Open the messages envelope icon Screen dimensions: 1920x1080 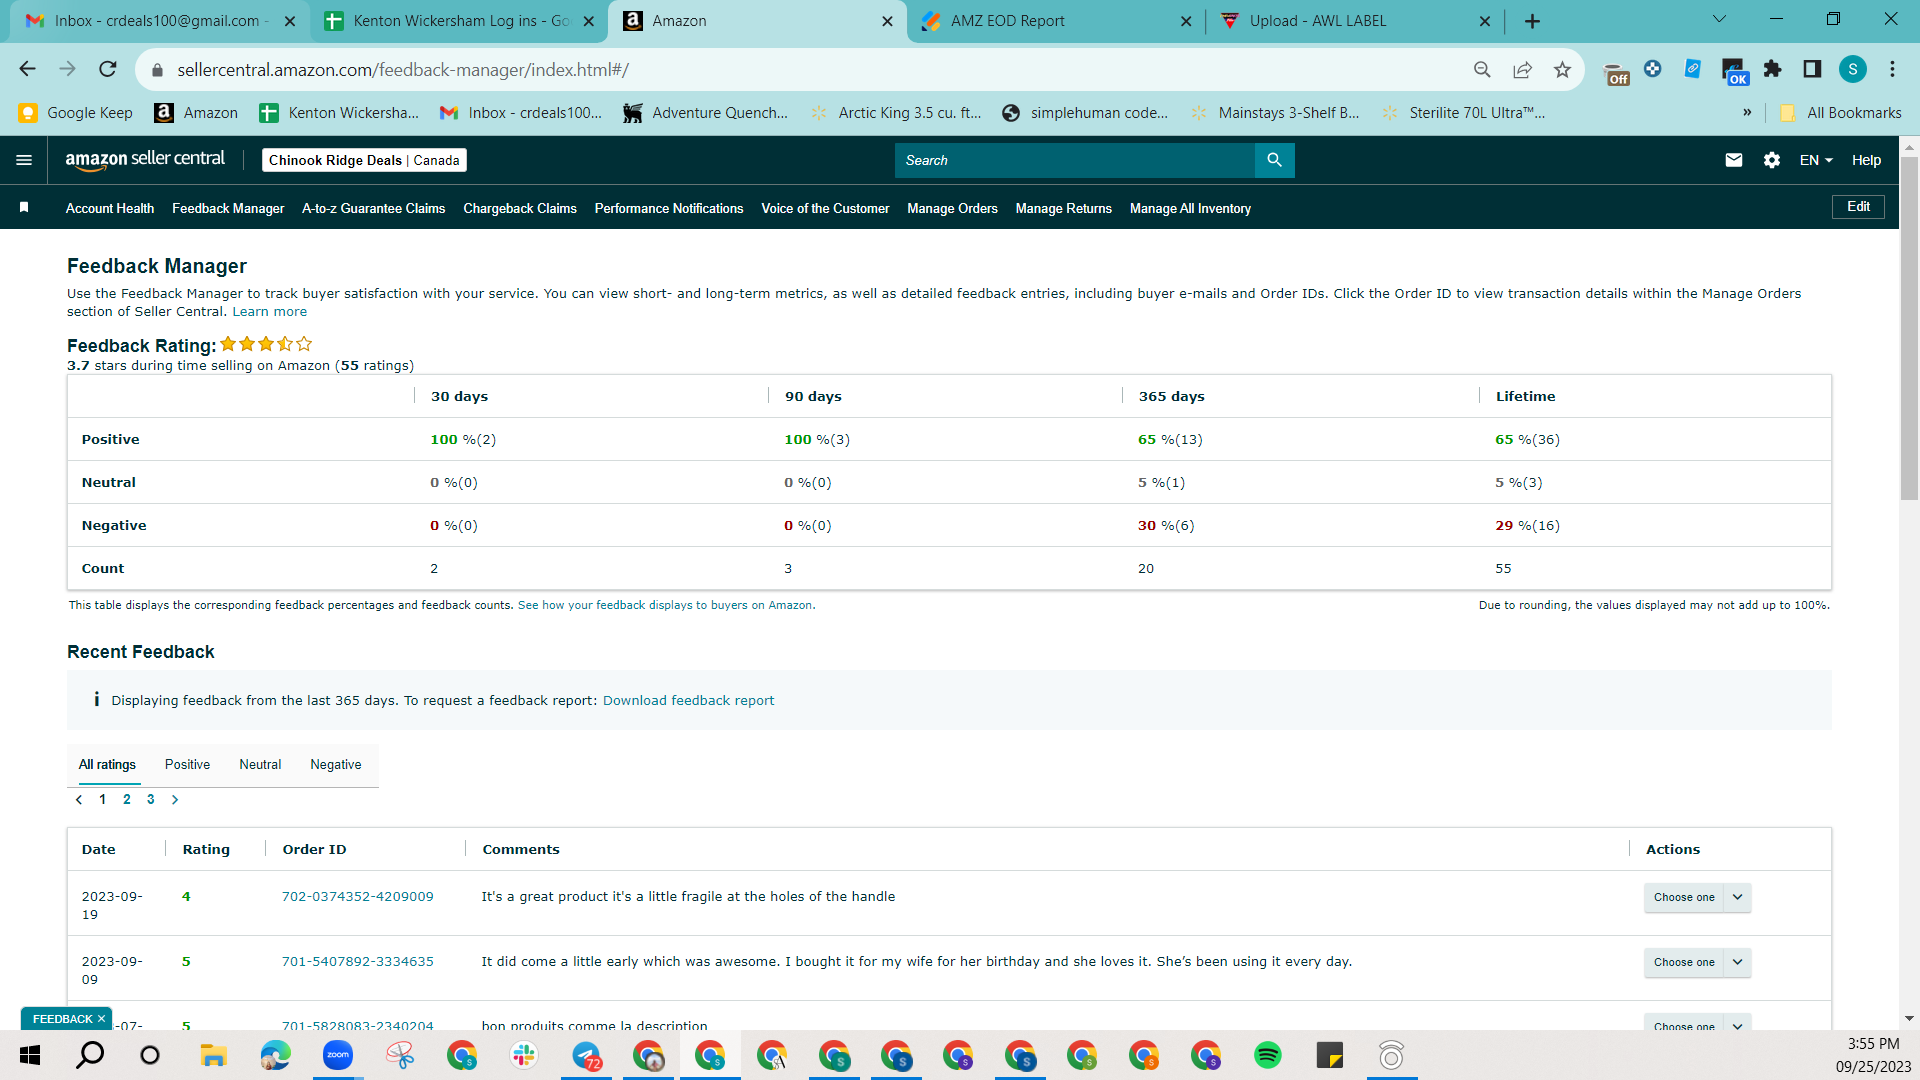[1734, 160]
